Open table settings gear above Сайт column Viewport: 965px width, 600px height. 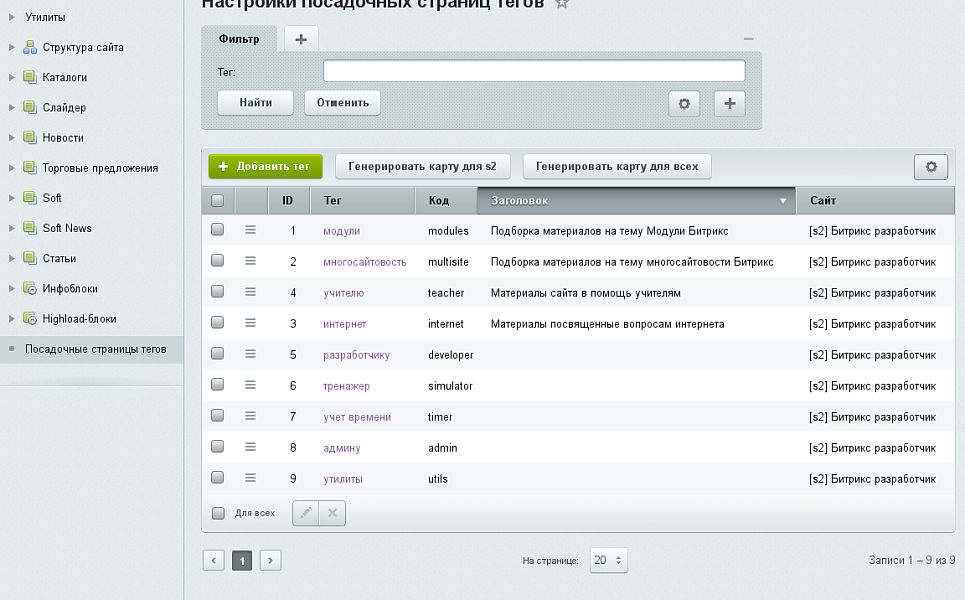point(930,167)
